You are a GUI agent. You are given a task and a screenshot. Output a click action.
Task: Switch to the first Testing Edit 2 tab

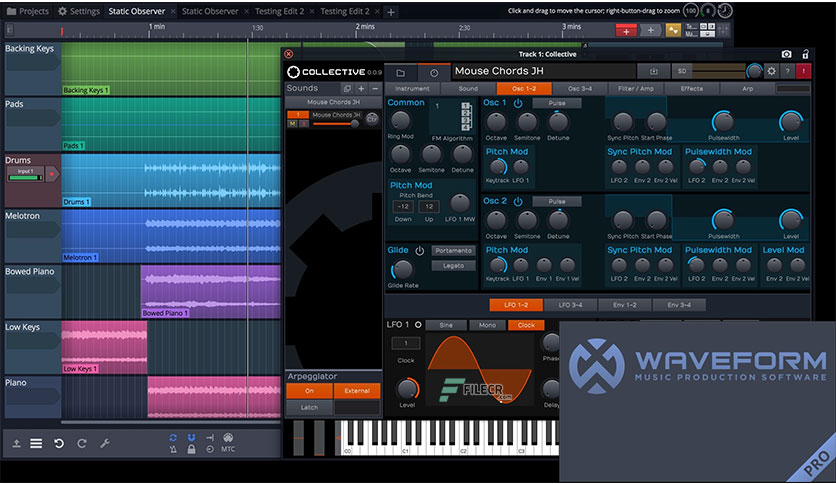pos(279,11)
